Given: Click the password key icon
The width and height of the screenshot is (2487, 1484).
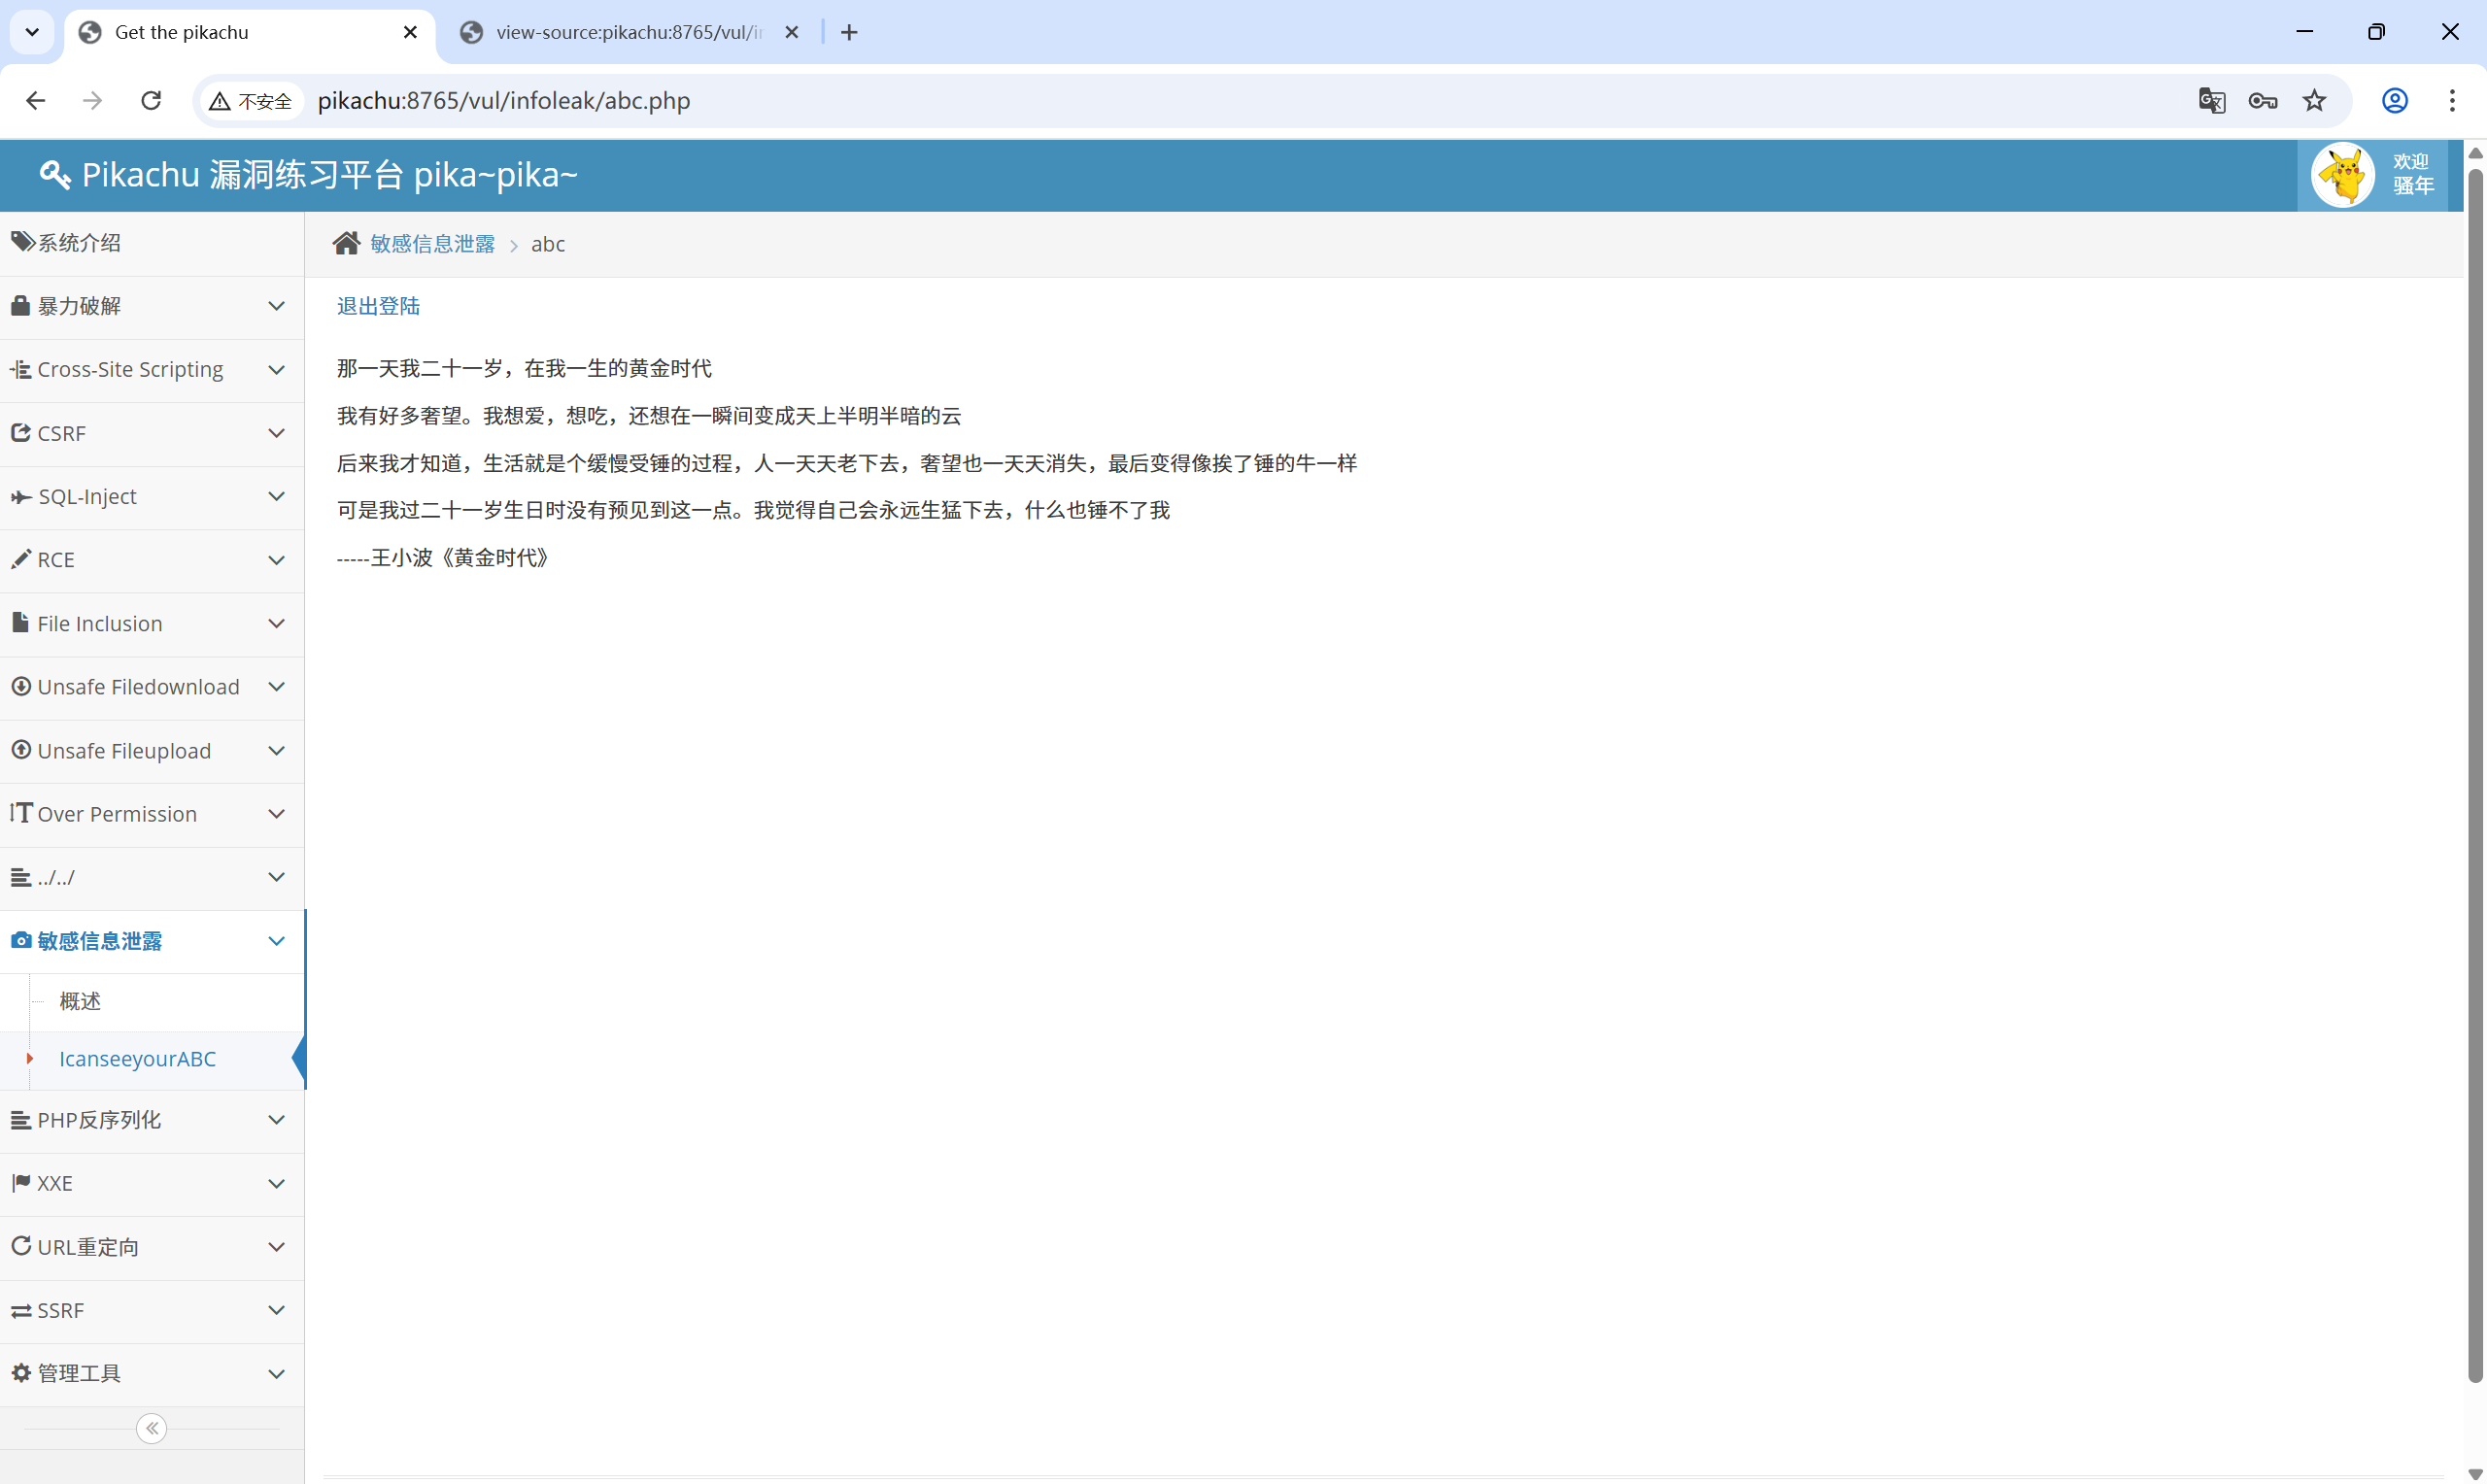Looking at the screenshot, I should tap(2262, 101).
